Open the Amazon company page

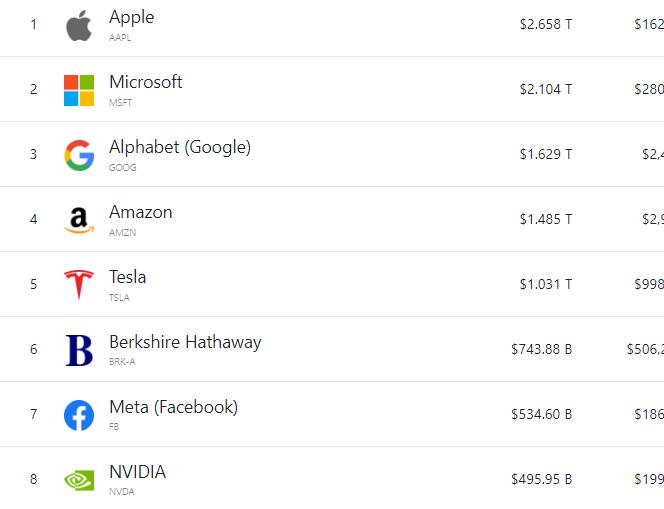coord(141,212)
